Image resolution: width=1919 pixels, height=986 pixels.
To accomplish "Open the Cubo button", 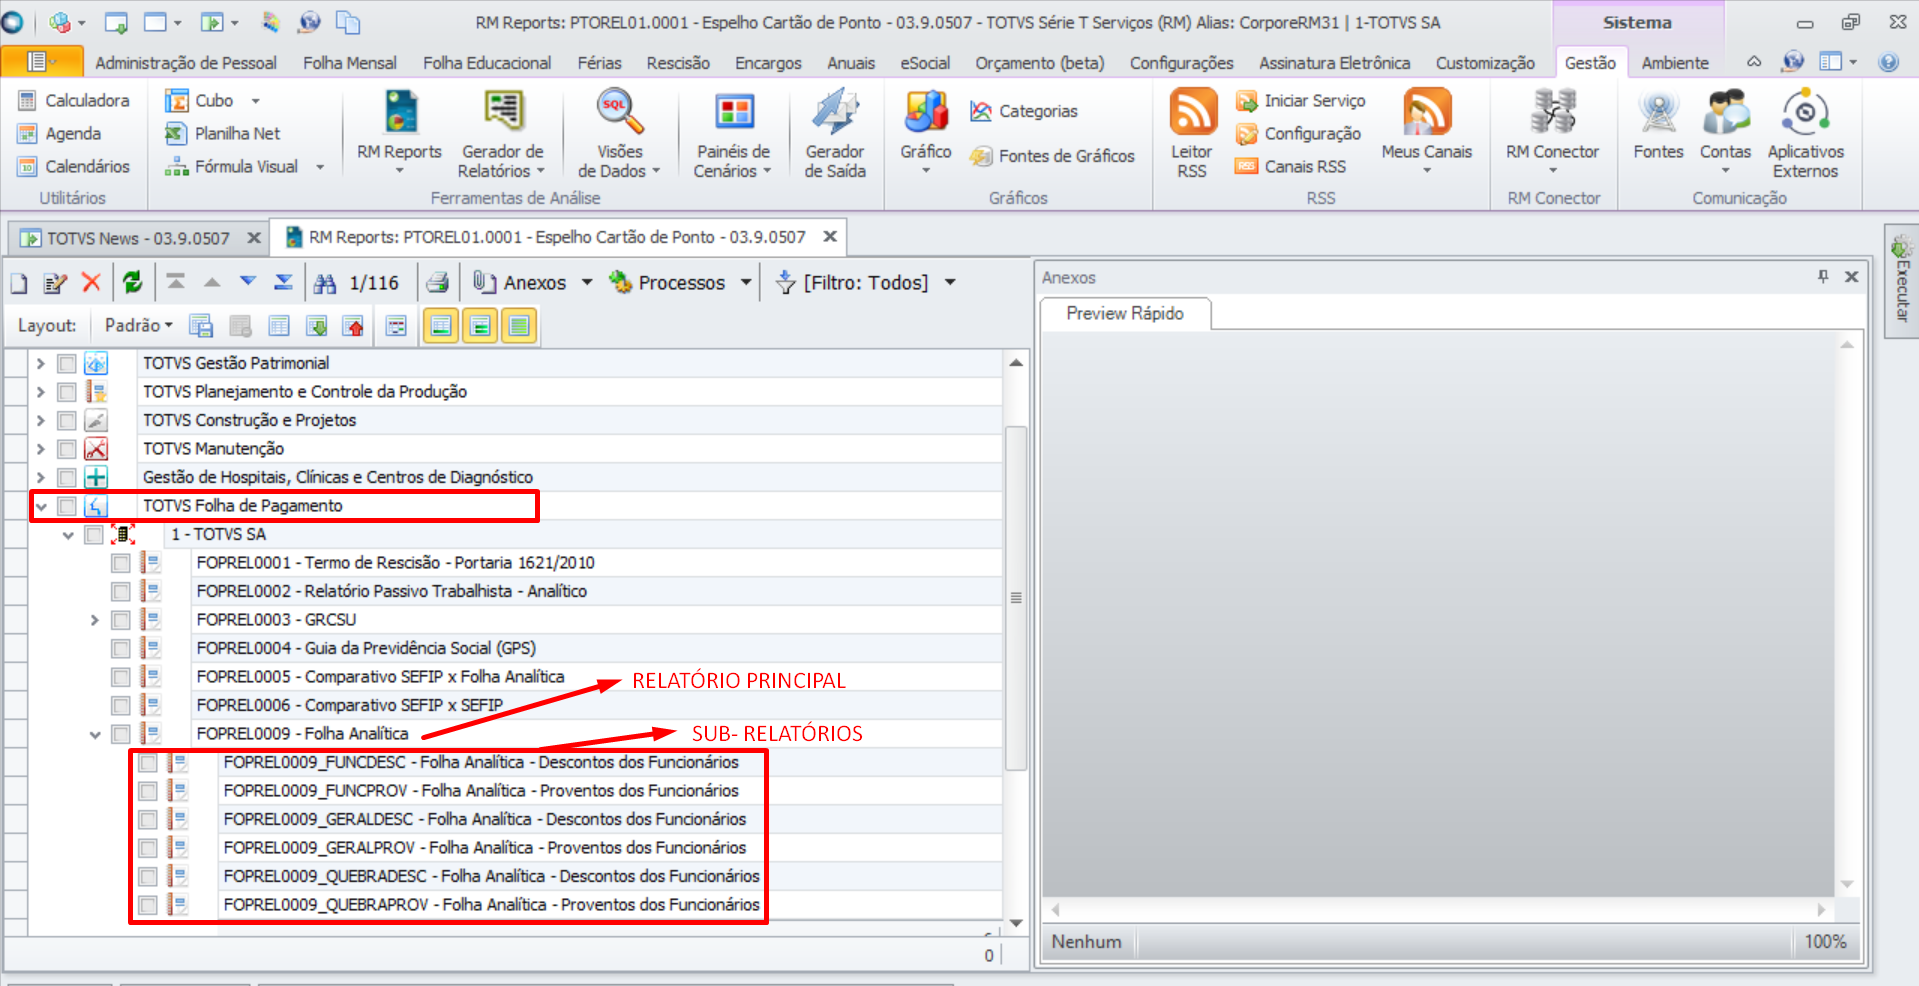I will pos(212,100).
